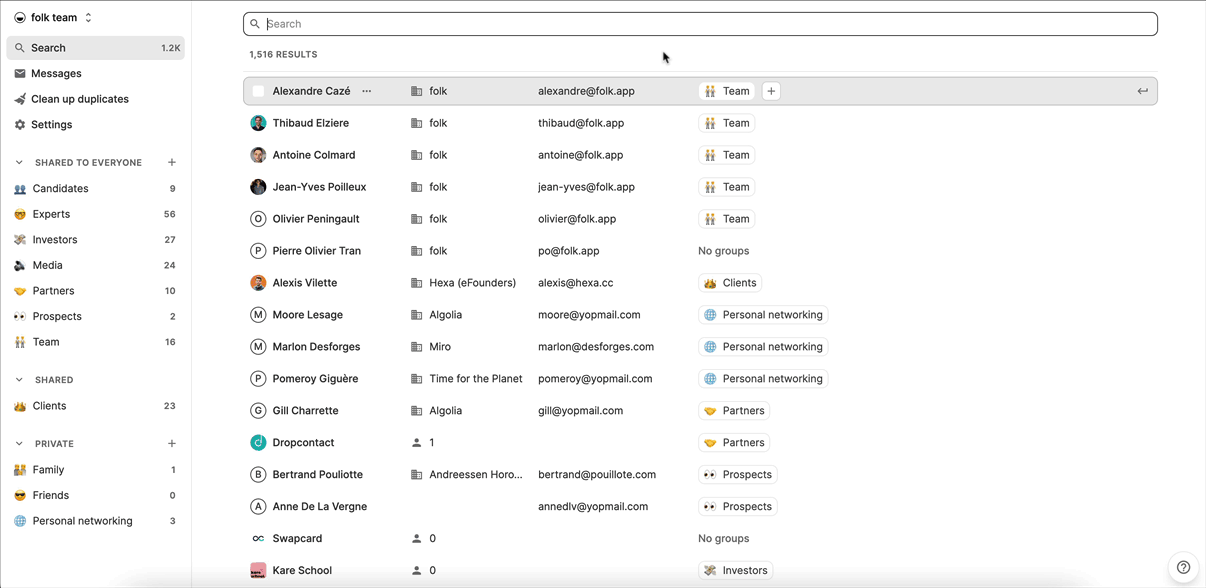
Task: Click the Prospects tag for Bertrand Pouliotte
Action: [x=738, y=475]
